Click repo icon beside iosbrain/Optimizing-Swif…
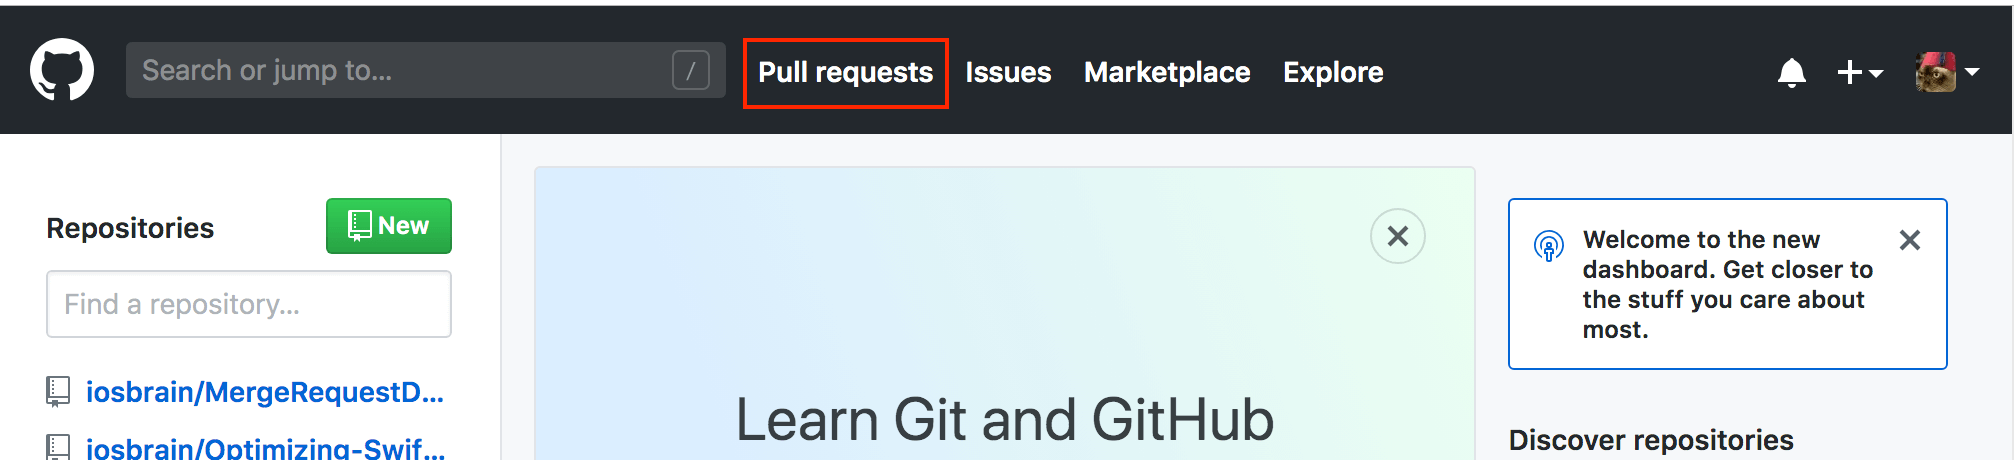The height and width of the screenshot is (460, 2014). (58, 446)
